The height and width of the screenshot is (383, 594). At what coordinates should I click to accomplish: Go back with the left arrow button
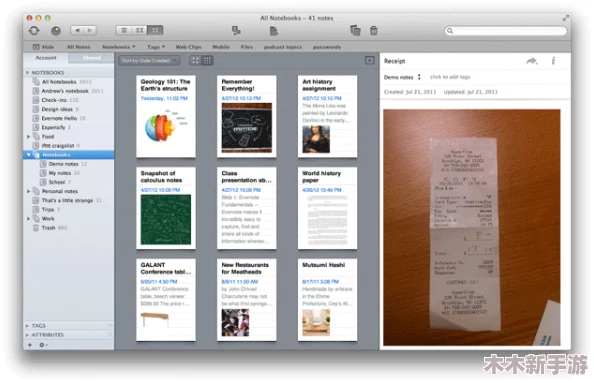tap(77, 30)
